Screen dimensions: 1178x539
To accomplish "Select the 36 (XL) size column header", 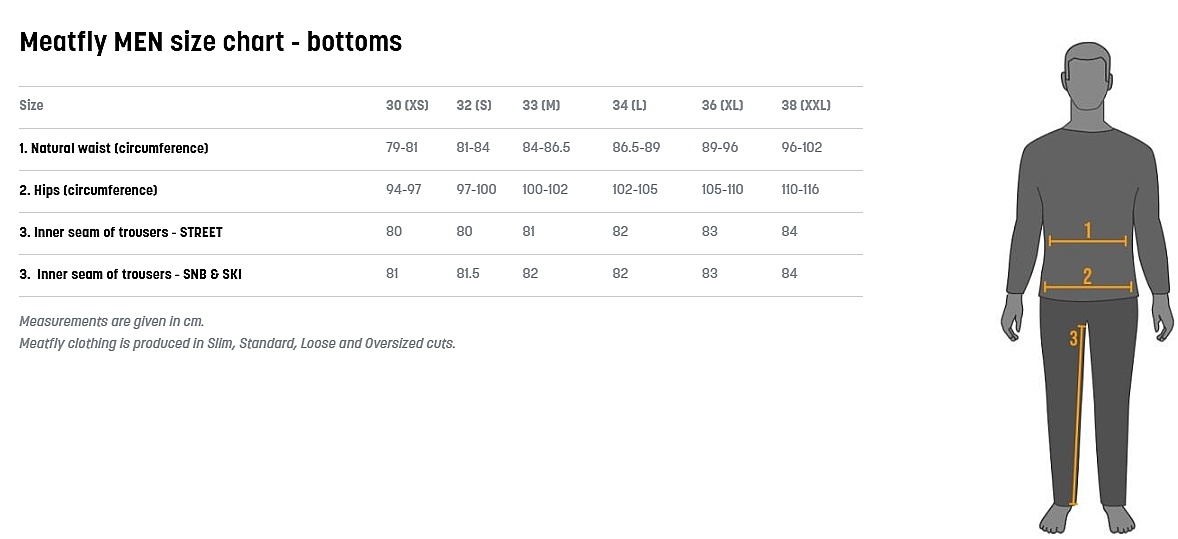I will 723,105.
